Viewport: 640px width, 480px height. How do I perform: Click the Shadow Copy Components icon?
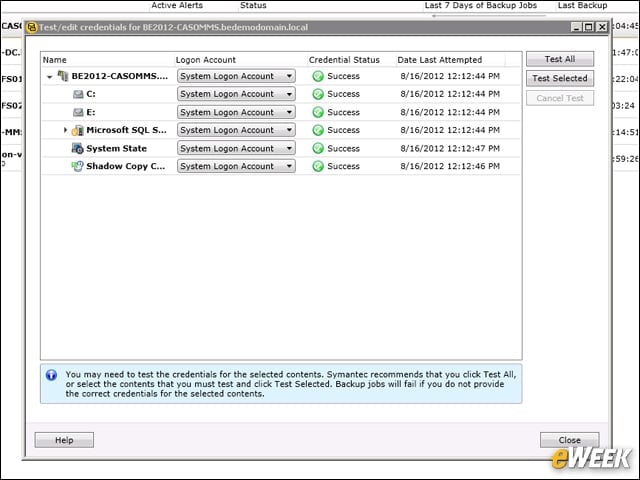(x=77, y=166)
